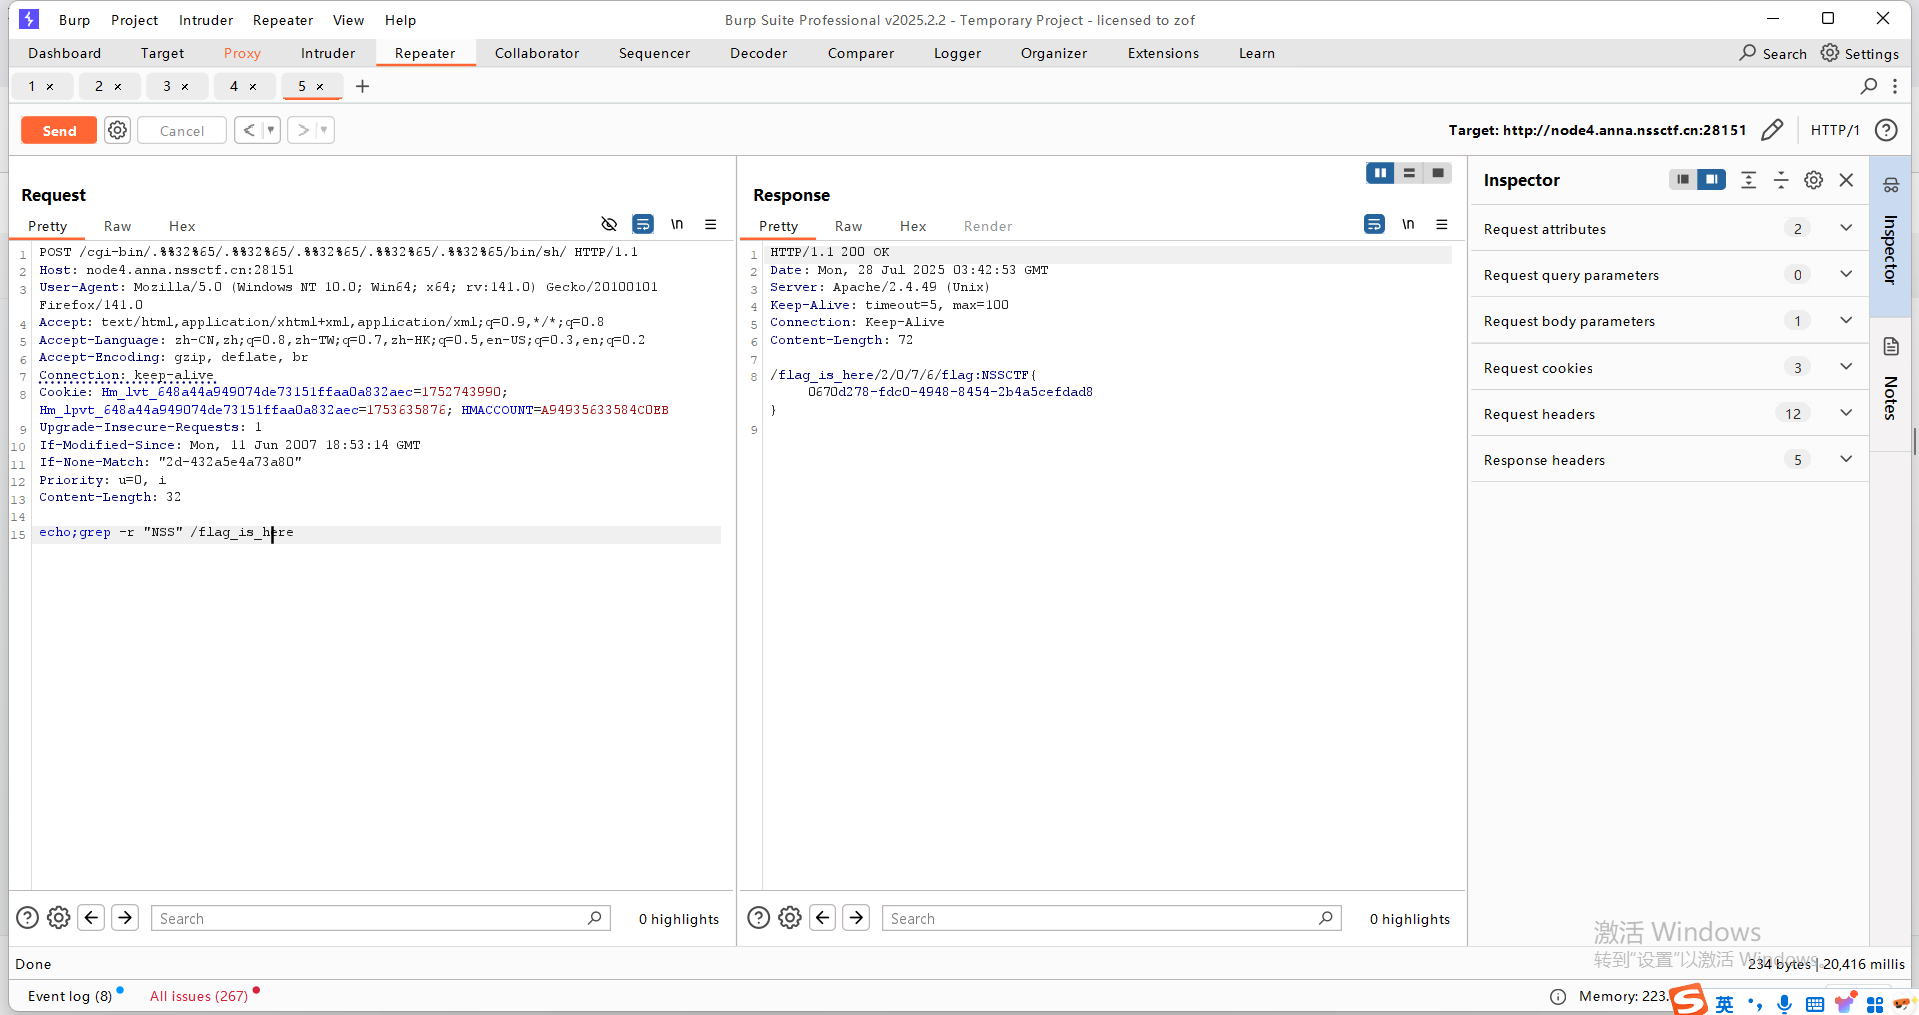Open request send settings gear
The height and width of the screenshot is (1015, 1919).
pyautogui.click(x=118, y=130)
